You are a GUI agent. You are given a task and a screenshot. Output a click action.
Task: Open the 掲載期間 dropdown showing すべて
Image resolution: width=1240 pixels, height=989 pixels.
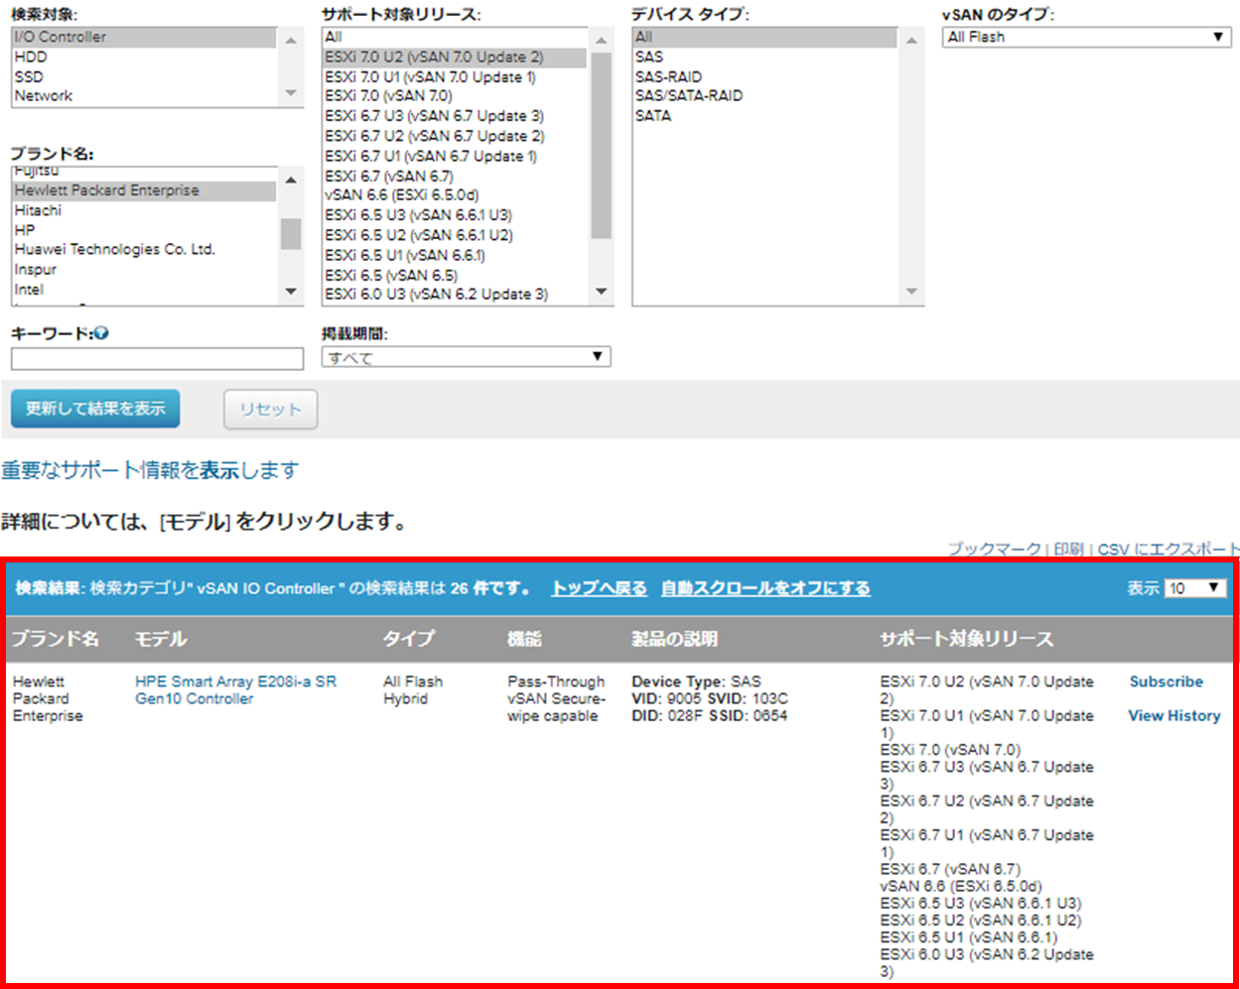(x=466, y=357)
